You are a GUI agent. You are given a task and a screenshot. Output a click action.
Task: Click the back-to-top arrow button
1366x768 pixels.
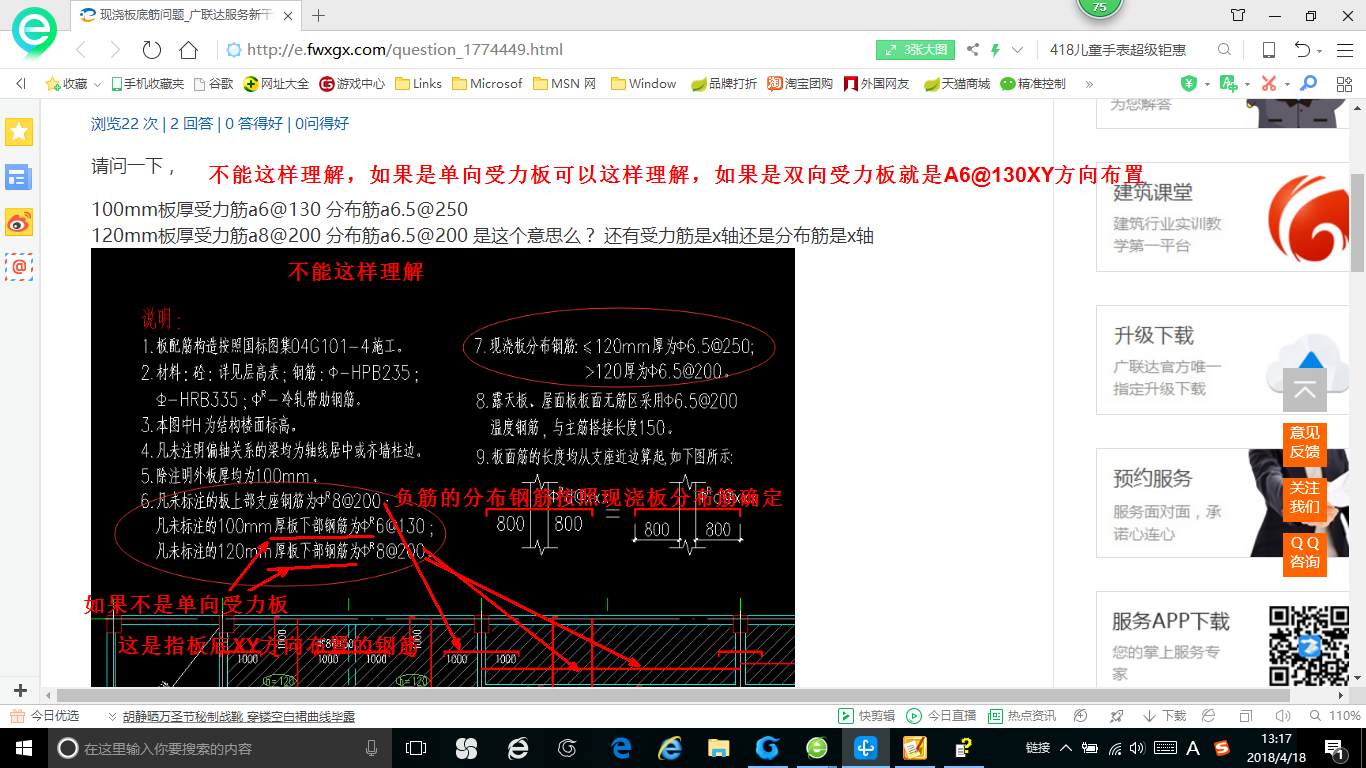[1304, 390]
